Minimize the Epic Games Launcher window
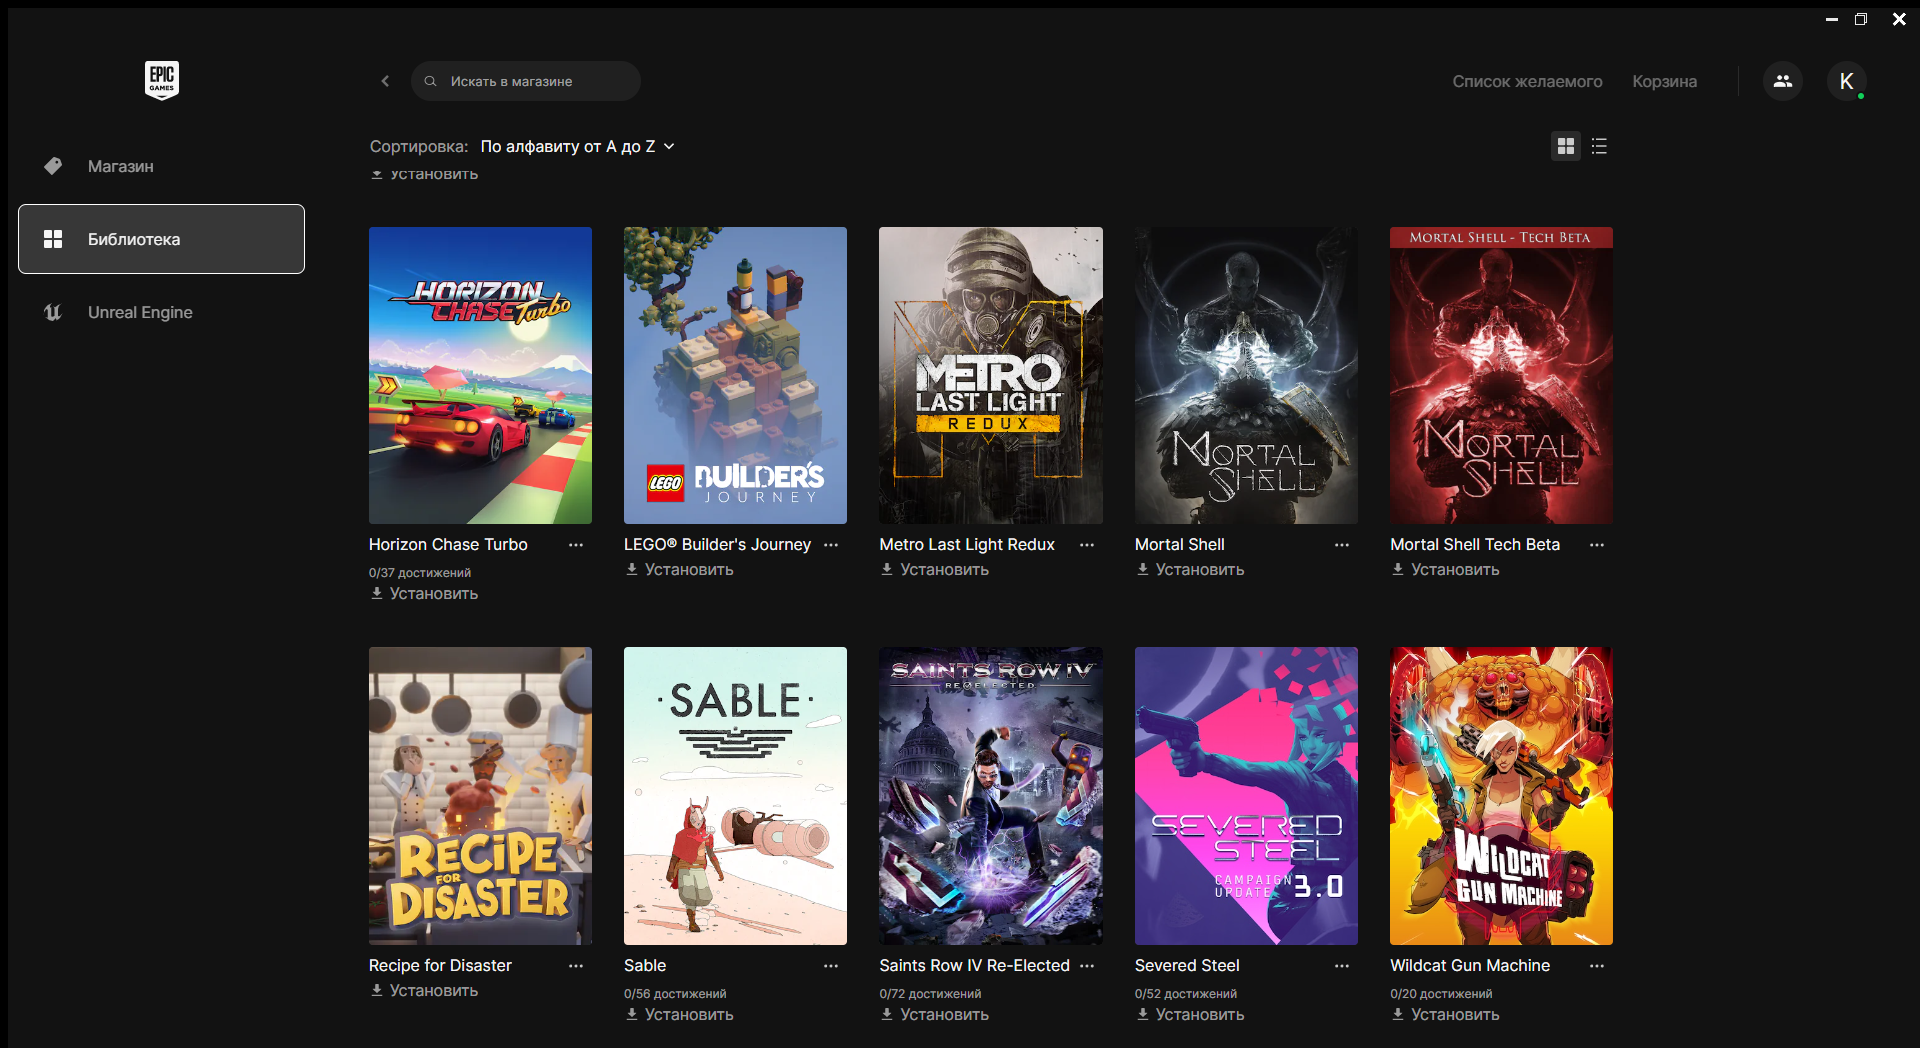 [1832, 19]
